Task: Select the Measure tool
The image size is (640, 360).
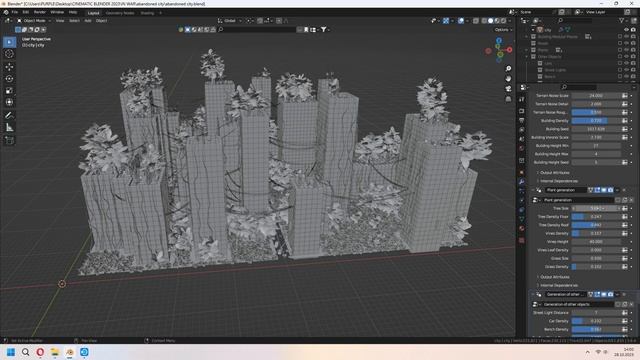Action: (9, 128)
